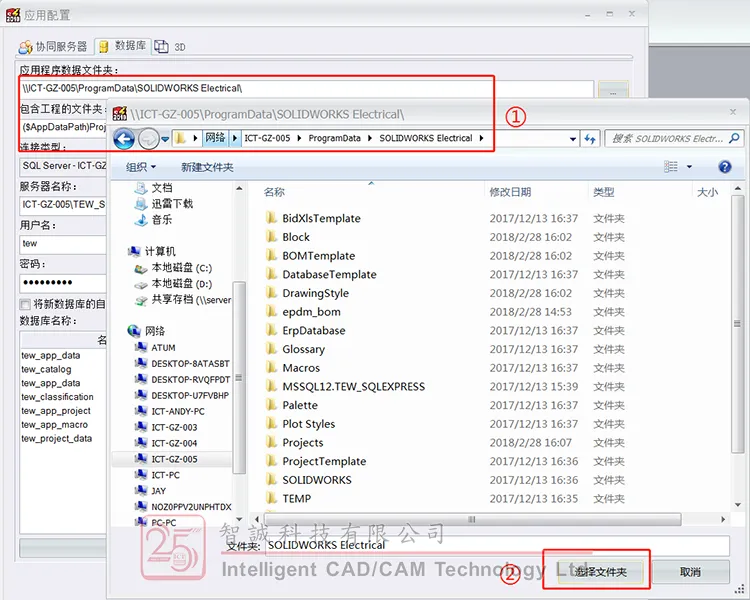Click the ProgramData breadcrumb segment

point(334,138)
